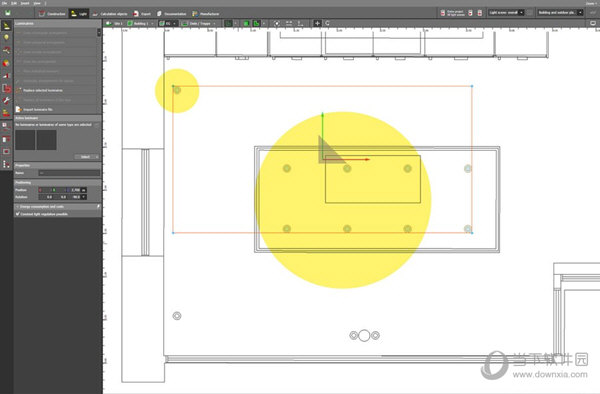The height and width of the screenshot is (394, 600).
Task: Click the pin icon in Energy consumption header
Action: tap(98, 207)
